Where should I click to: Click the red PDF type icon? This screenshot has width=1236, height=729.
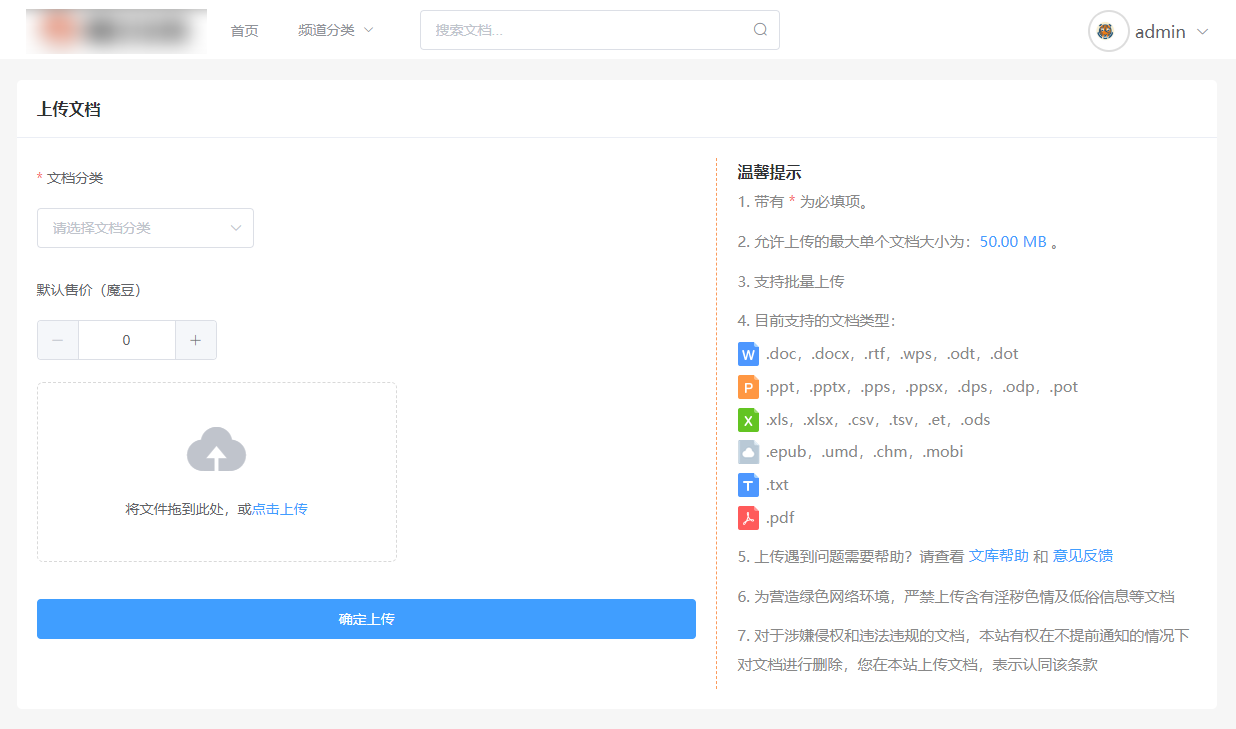click(748, 518)
